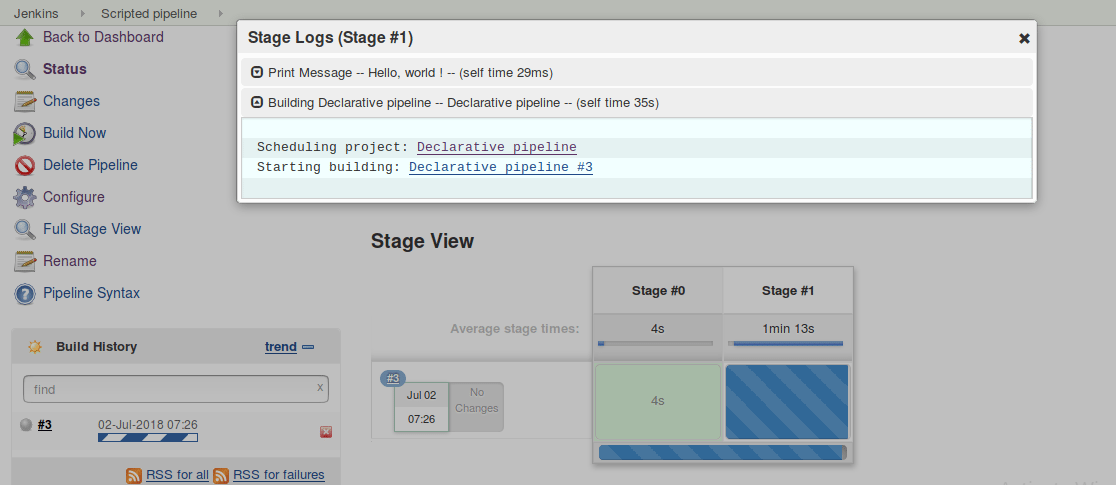This screenshot has height=485, width=1116.
Task: Collapse the Building Declarative pipeline log entry
Action: pyautogui.click(x=257, y=103)
